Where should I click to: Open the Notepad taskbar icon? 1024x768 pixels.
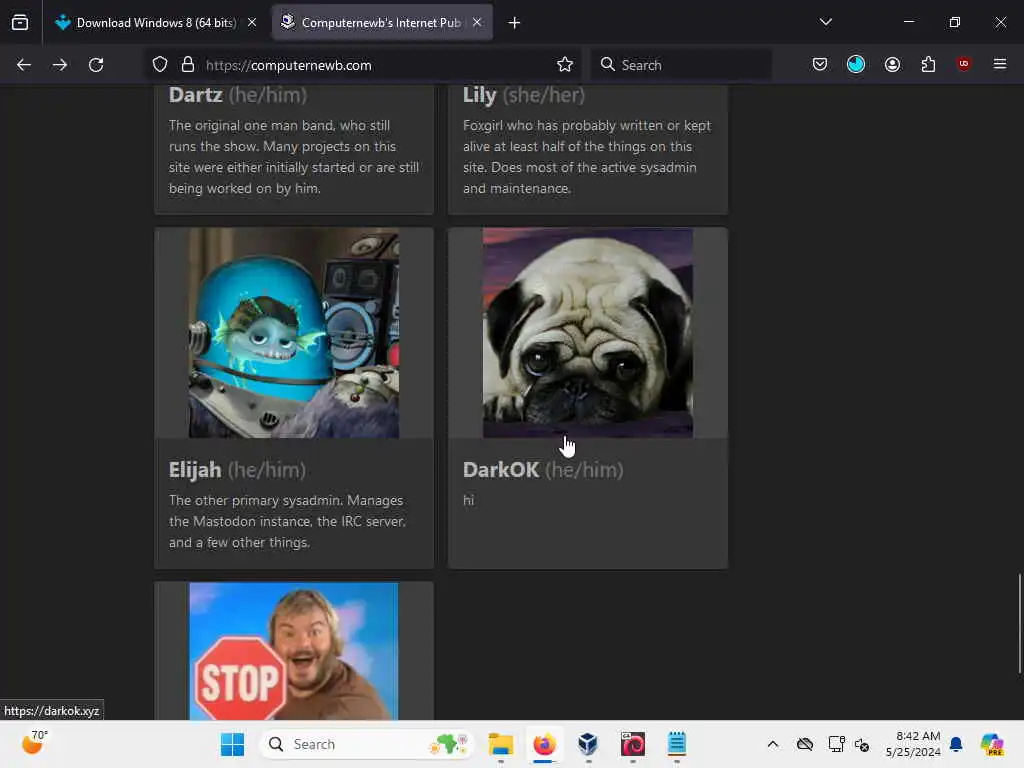point(677,744)
